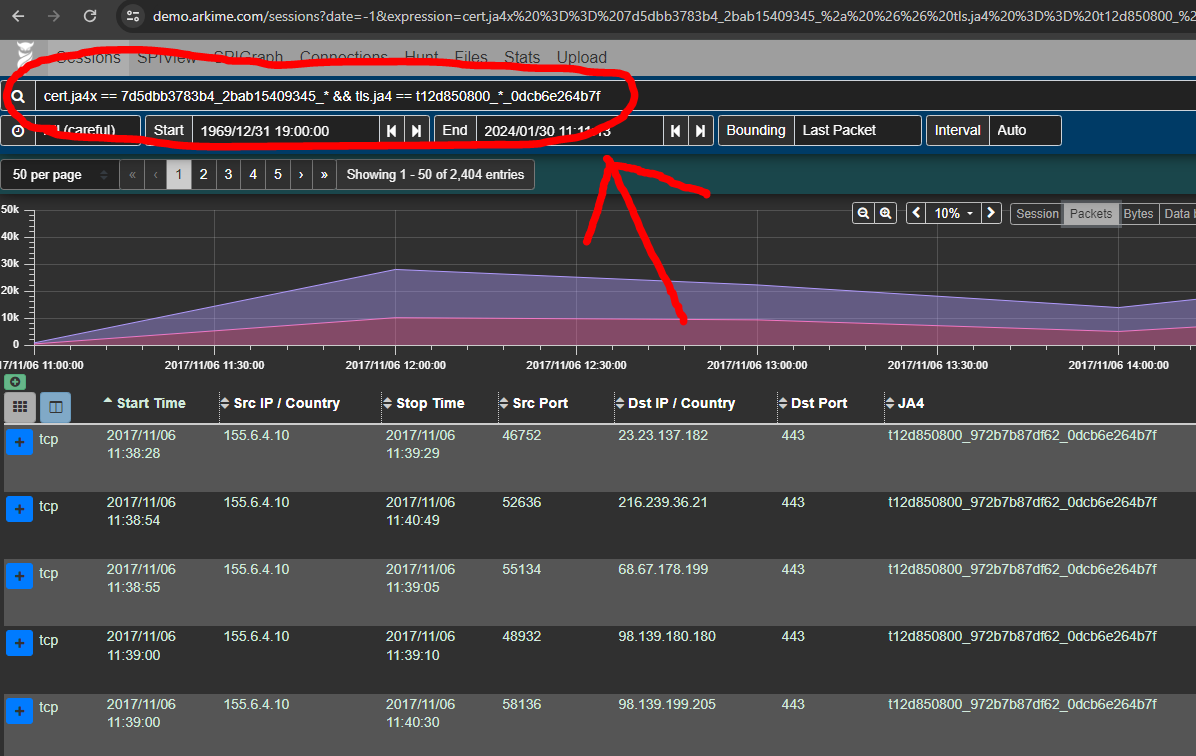This screenshot has height=756, width=1196.
Task: Click the green plus icon above table
Action: (x=15, y=381)
